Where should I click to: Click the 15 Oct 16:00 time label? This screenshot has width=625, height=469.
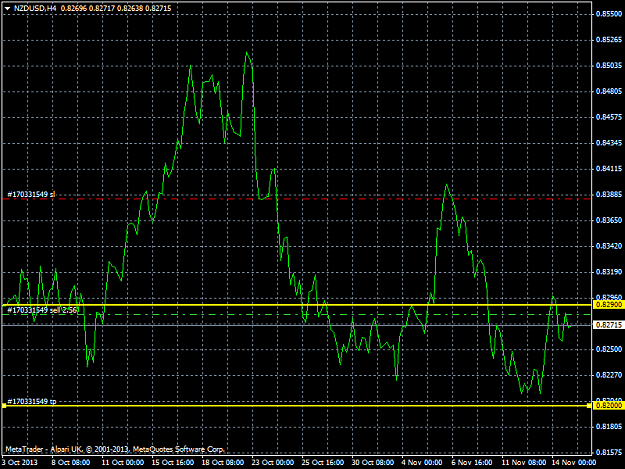point(173,462)
